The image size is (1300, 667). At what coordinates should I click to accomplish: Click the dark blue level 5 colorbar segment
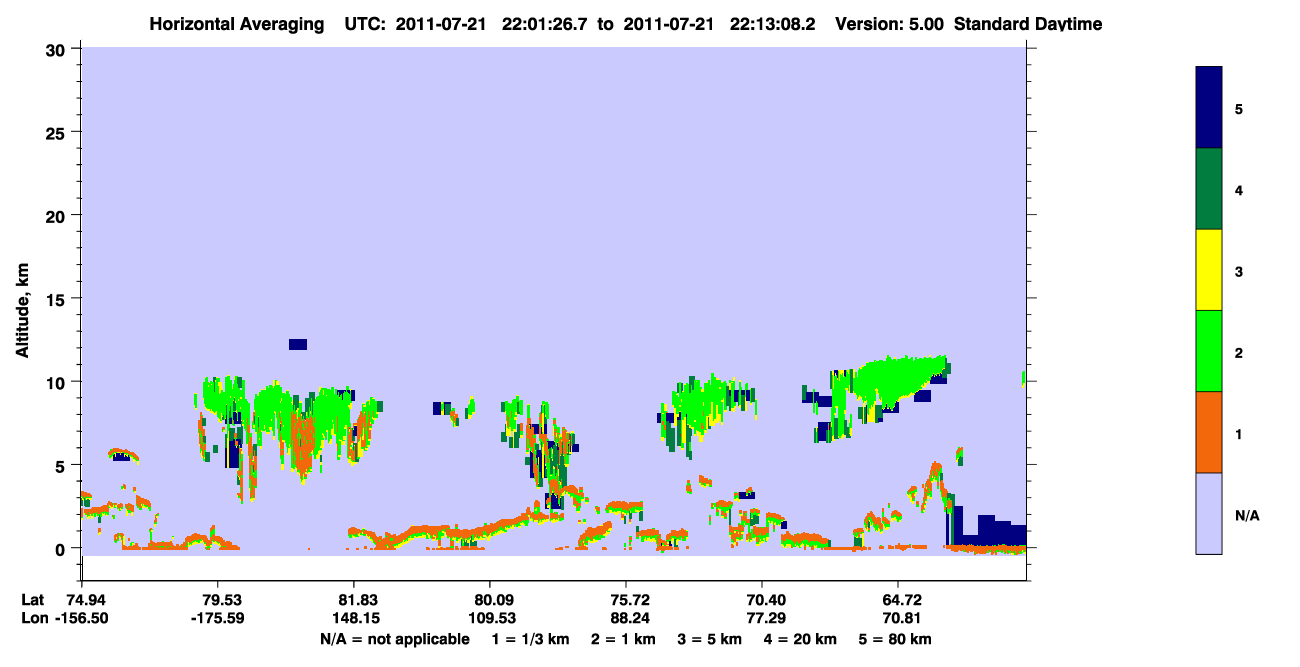pyautogui.click(x=1209, y=107)
